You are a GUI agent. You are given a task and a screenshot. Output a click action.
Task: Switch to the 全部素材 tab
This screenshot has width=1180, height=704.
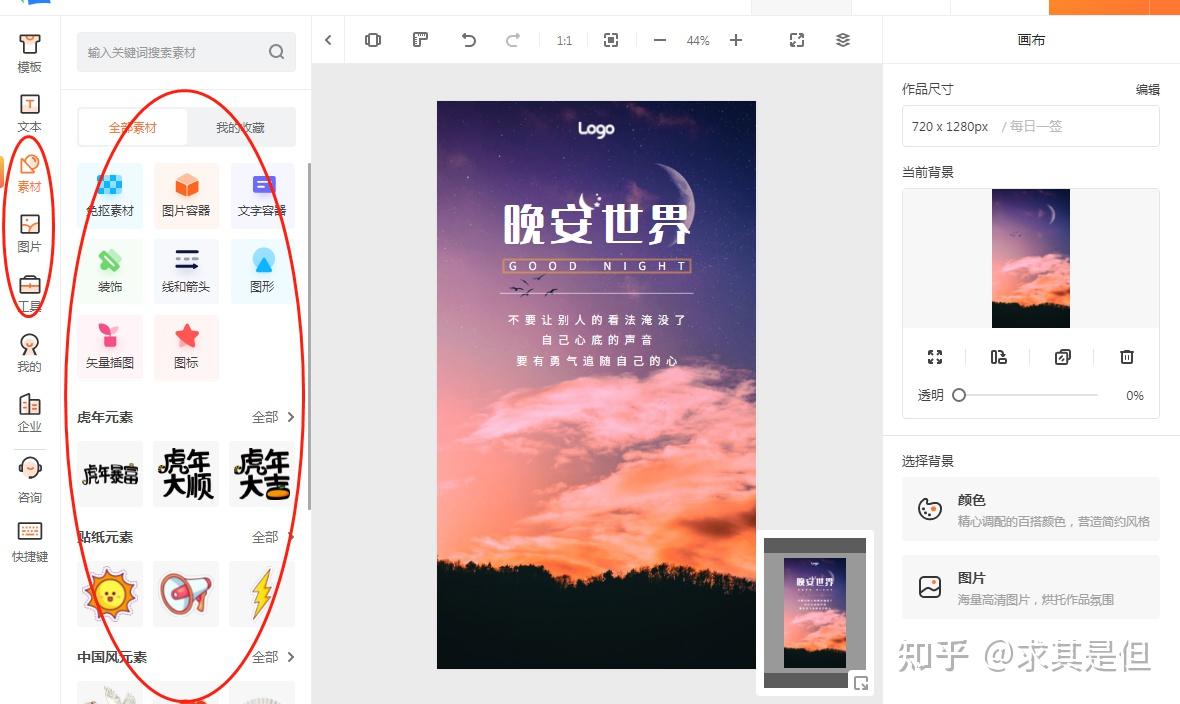[132, 127]
